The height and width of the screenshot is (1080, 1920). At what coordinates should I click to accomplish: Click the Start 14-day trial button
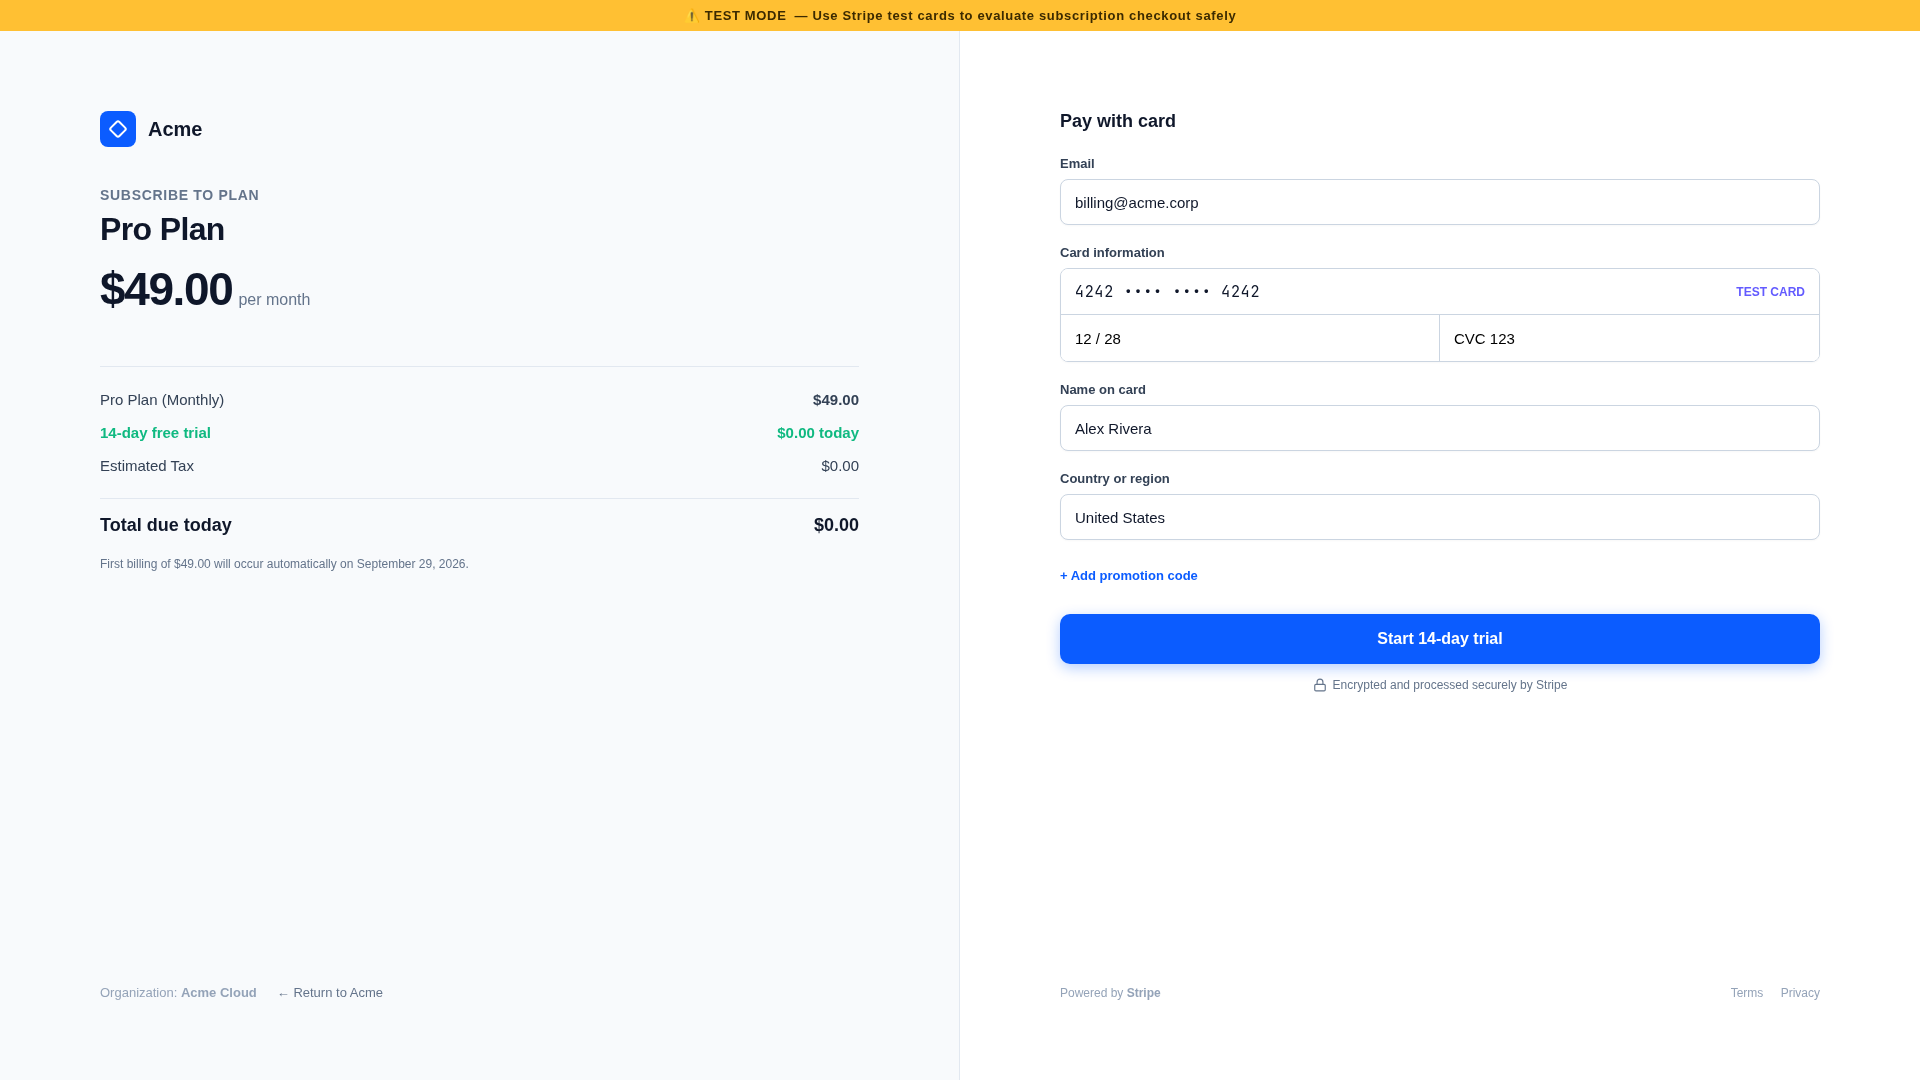[1440, 639]
